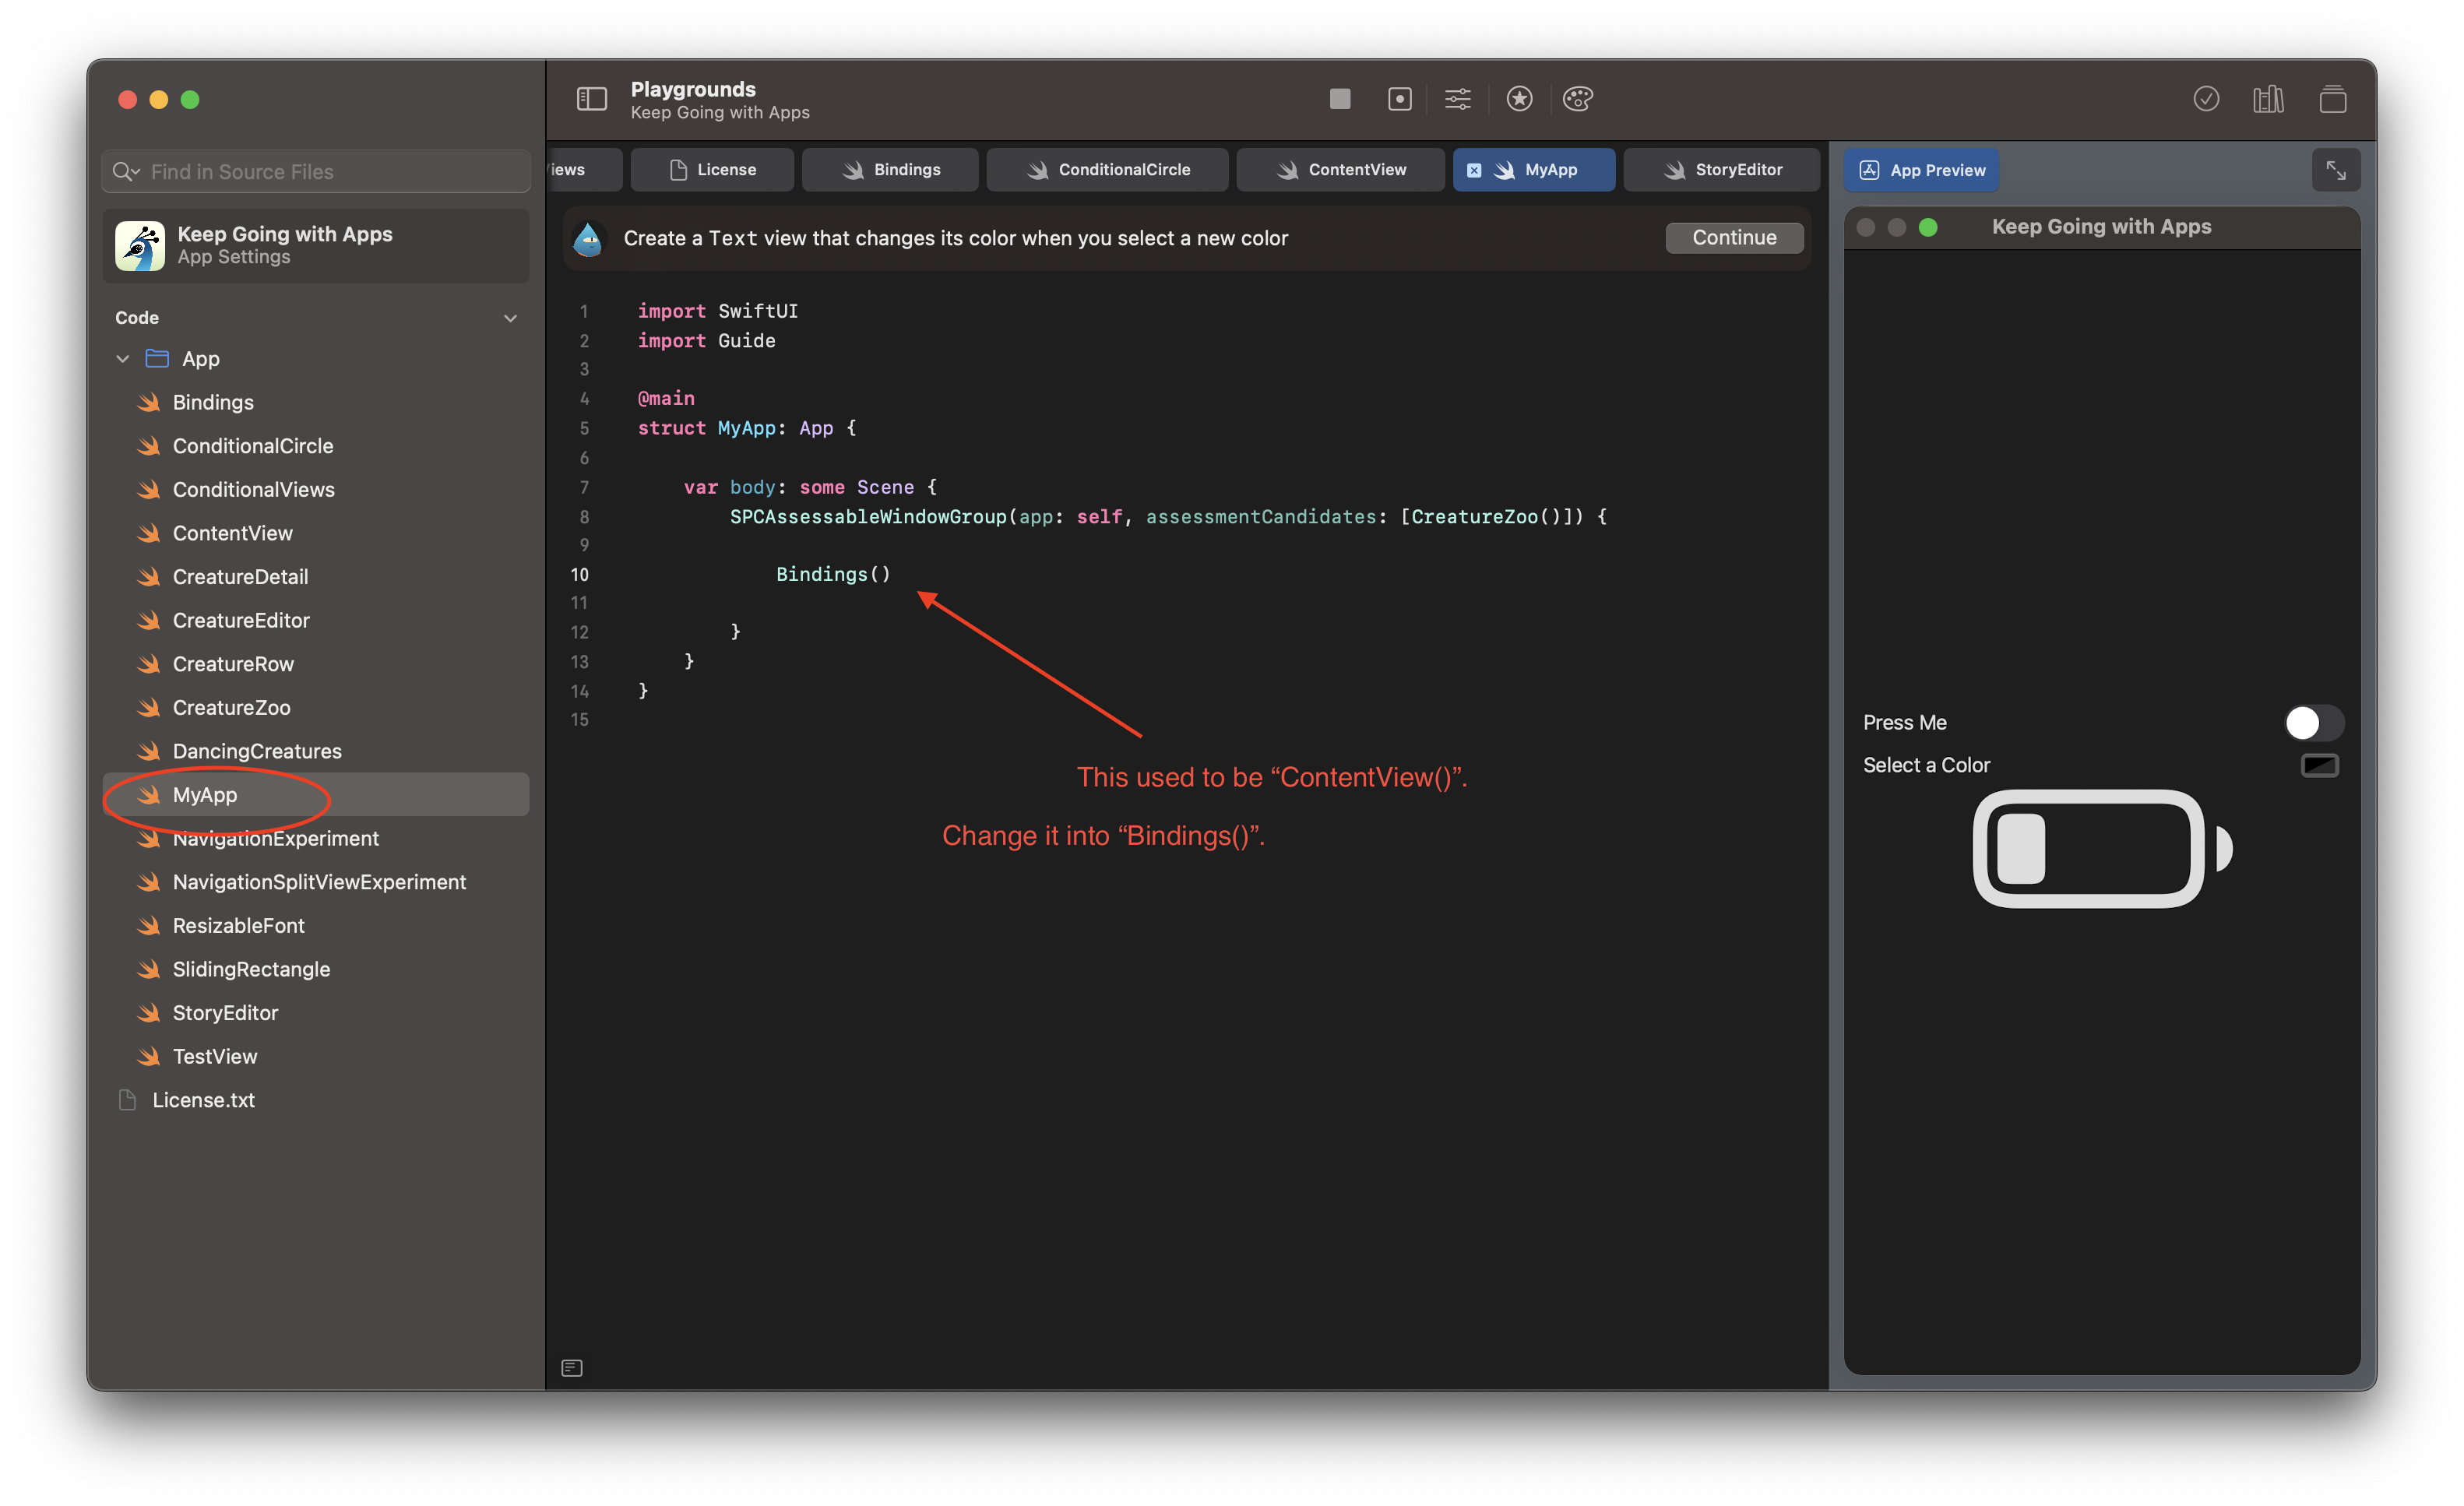The image size is (2464, 1506).
Task: Switch to the License tab
Action: [712, 170]
